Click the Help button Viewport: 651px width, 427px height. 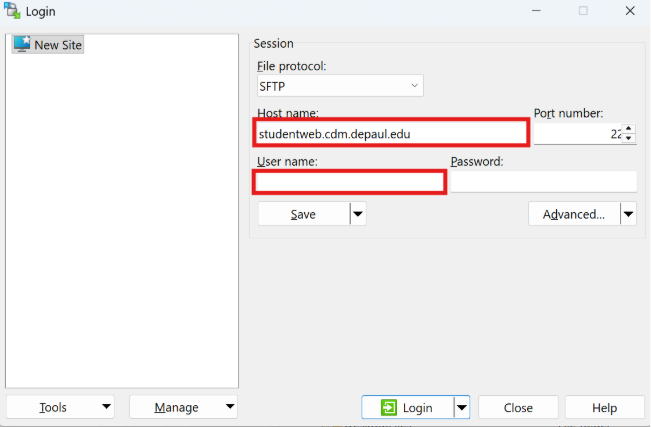tap(604, 407)
